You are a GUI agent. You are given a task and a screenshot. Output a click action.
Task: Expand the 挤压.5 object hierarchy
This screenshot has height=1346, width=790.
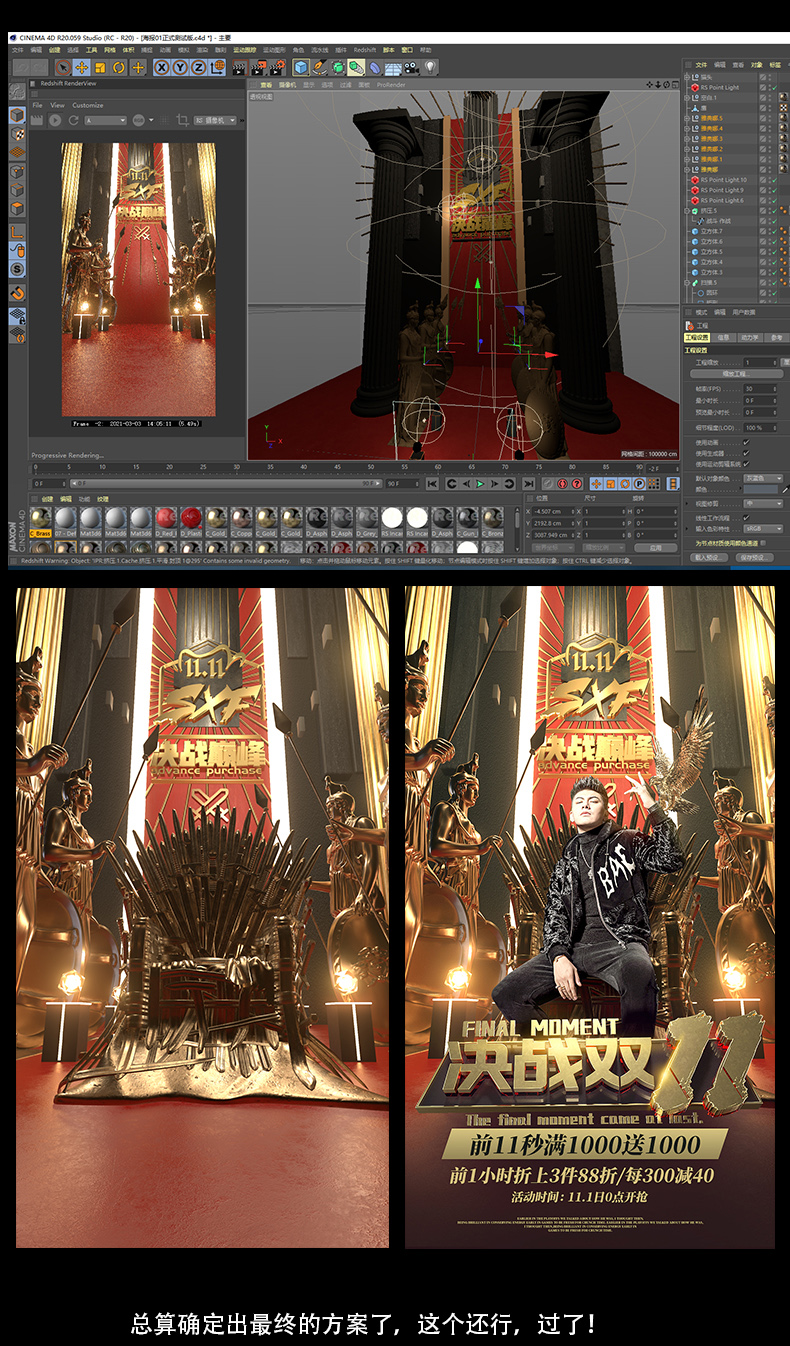687,210
